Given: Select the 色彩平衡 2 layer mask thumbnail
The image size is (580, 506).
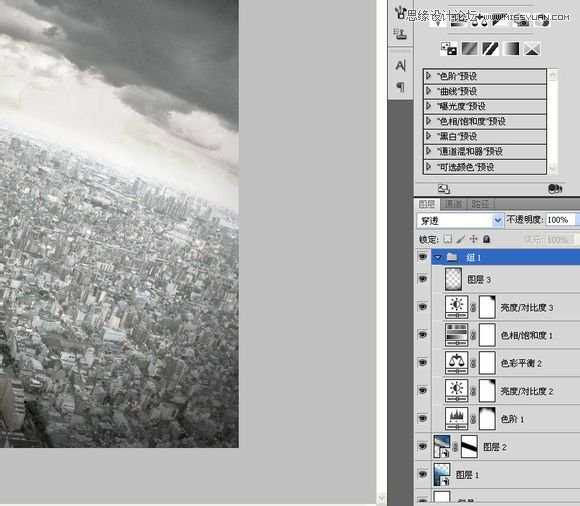Looking at the screenshot, I should pos(487,363).
